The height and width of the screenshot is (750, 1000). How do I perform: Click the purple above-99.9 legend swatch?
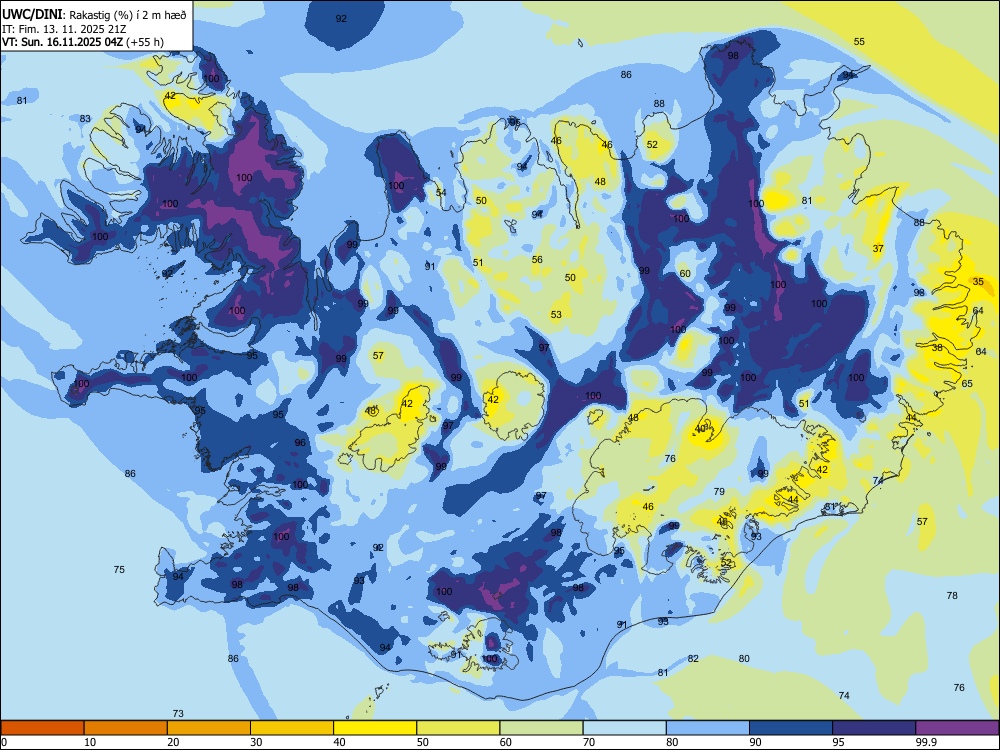click(957, 728)
